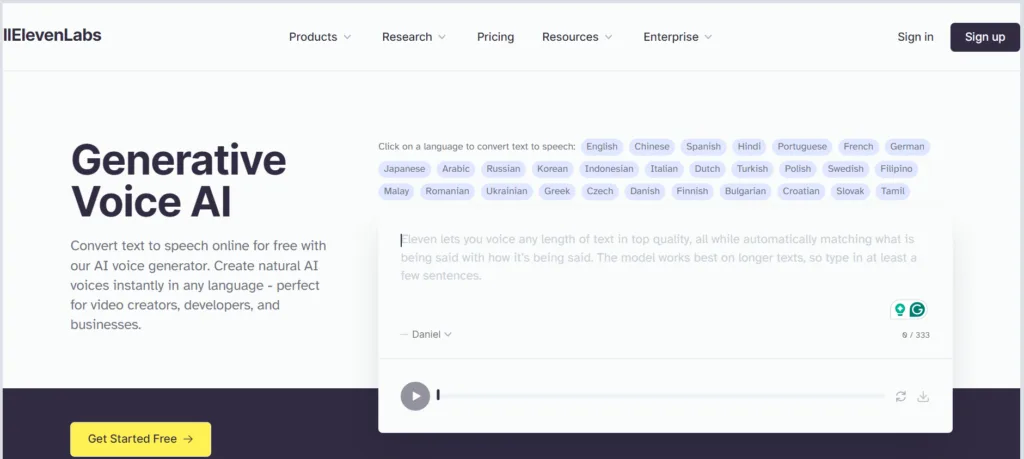This screenshot has width=1024, height=459.
Task: Select the Arabic language chip
Action: coord(456,169)
